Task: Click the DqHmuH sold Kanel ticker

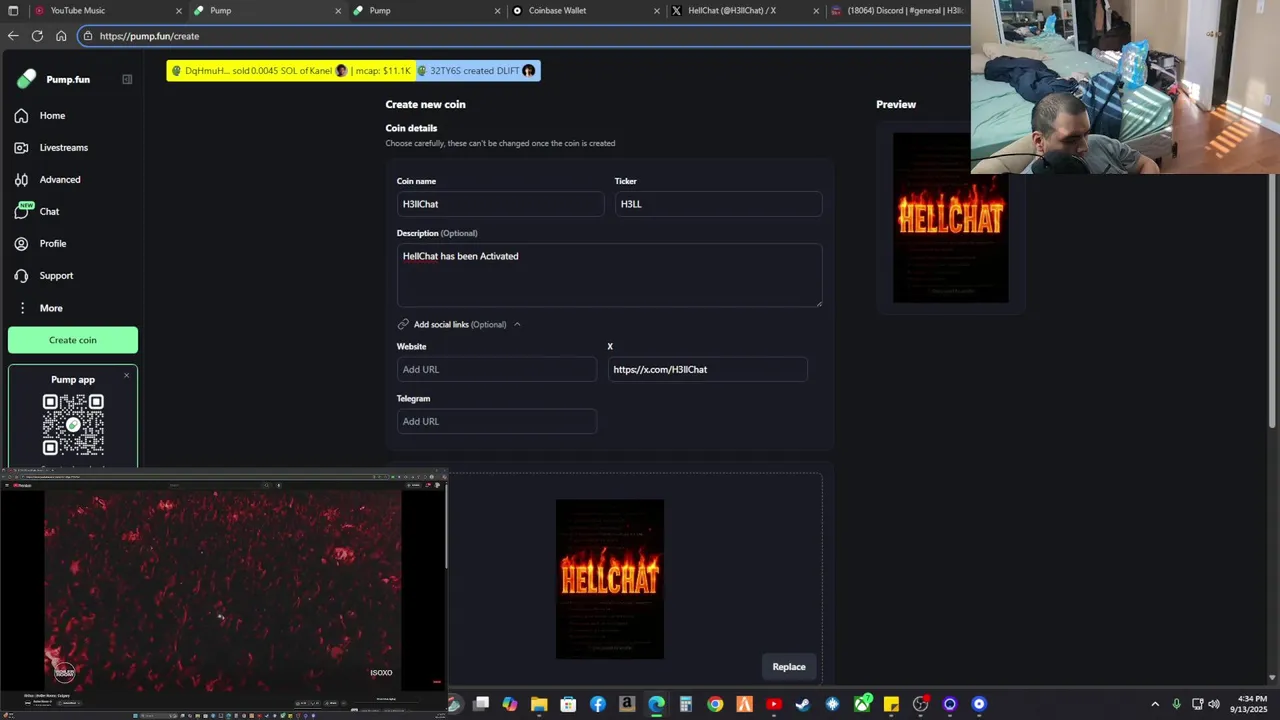Action: click(x=290, y=71)
